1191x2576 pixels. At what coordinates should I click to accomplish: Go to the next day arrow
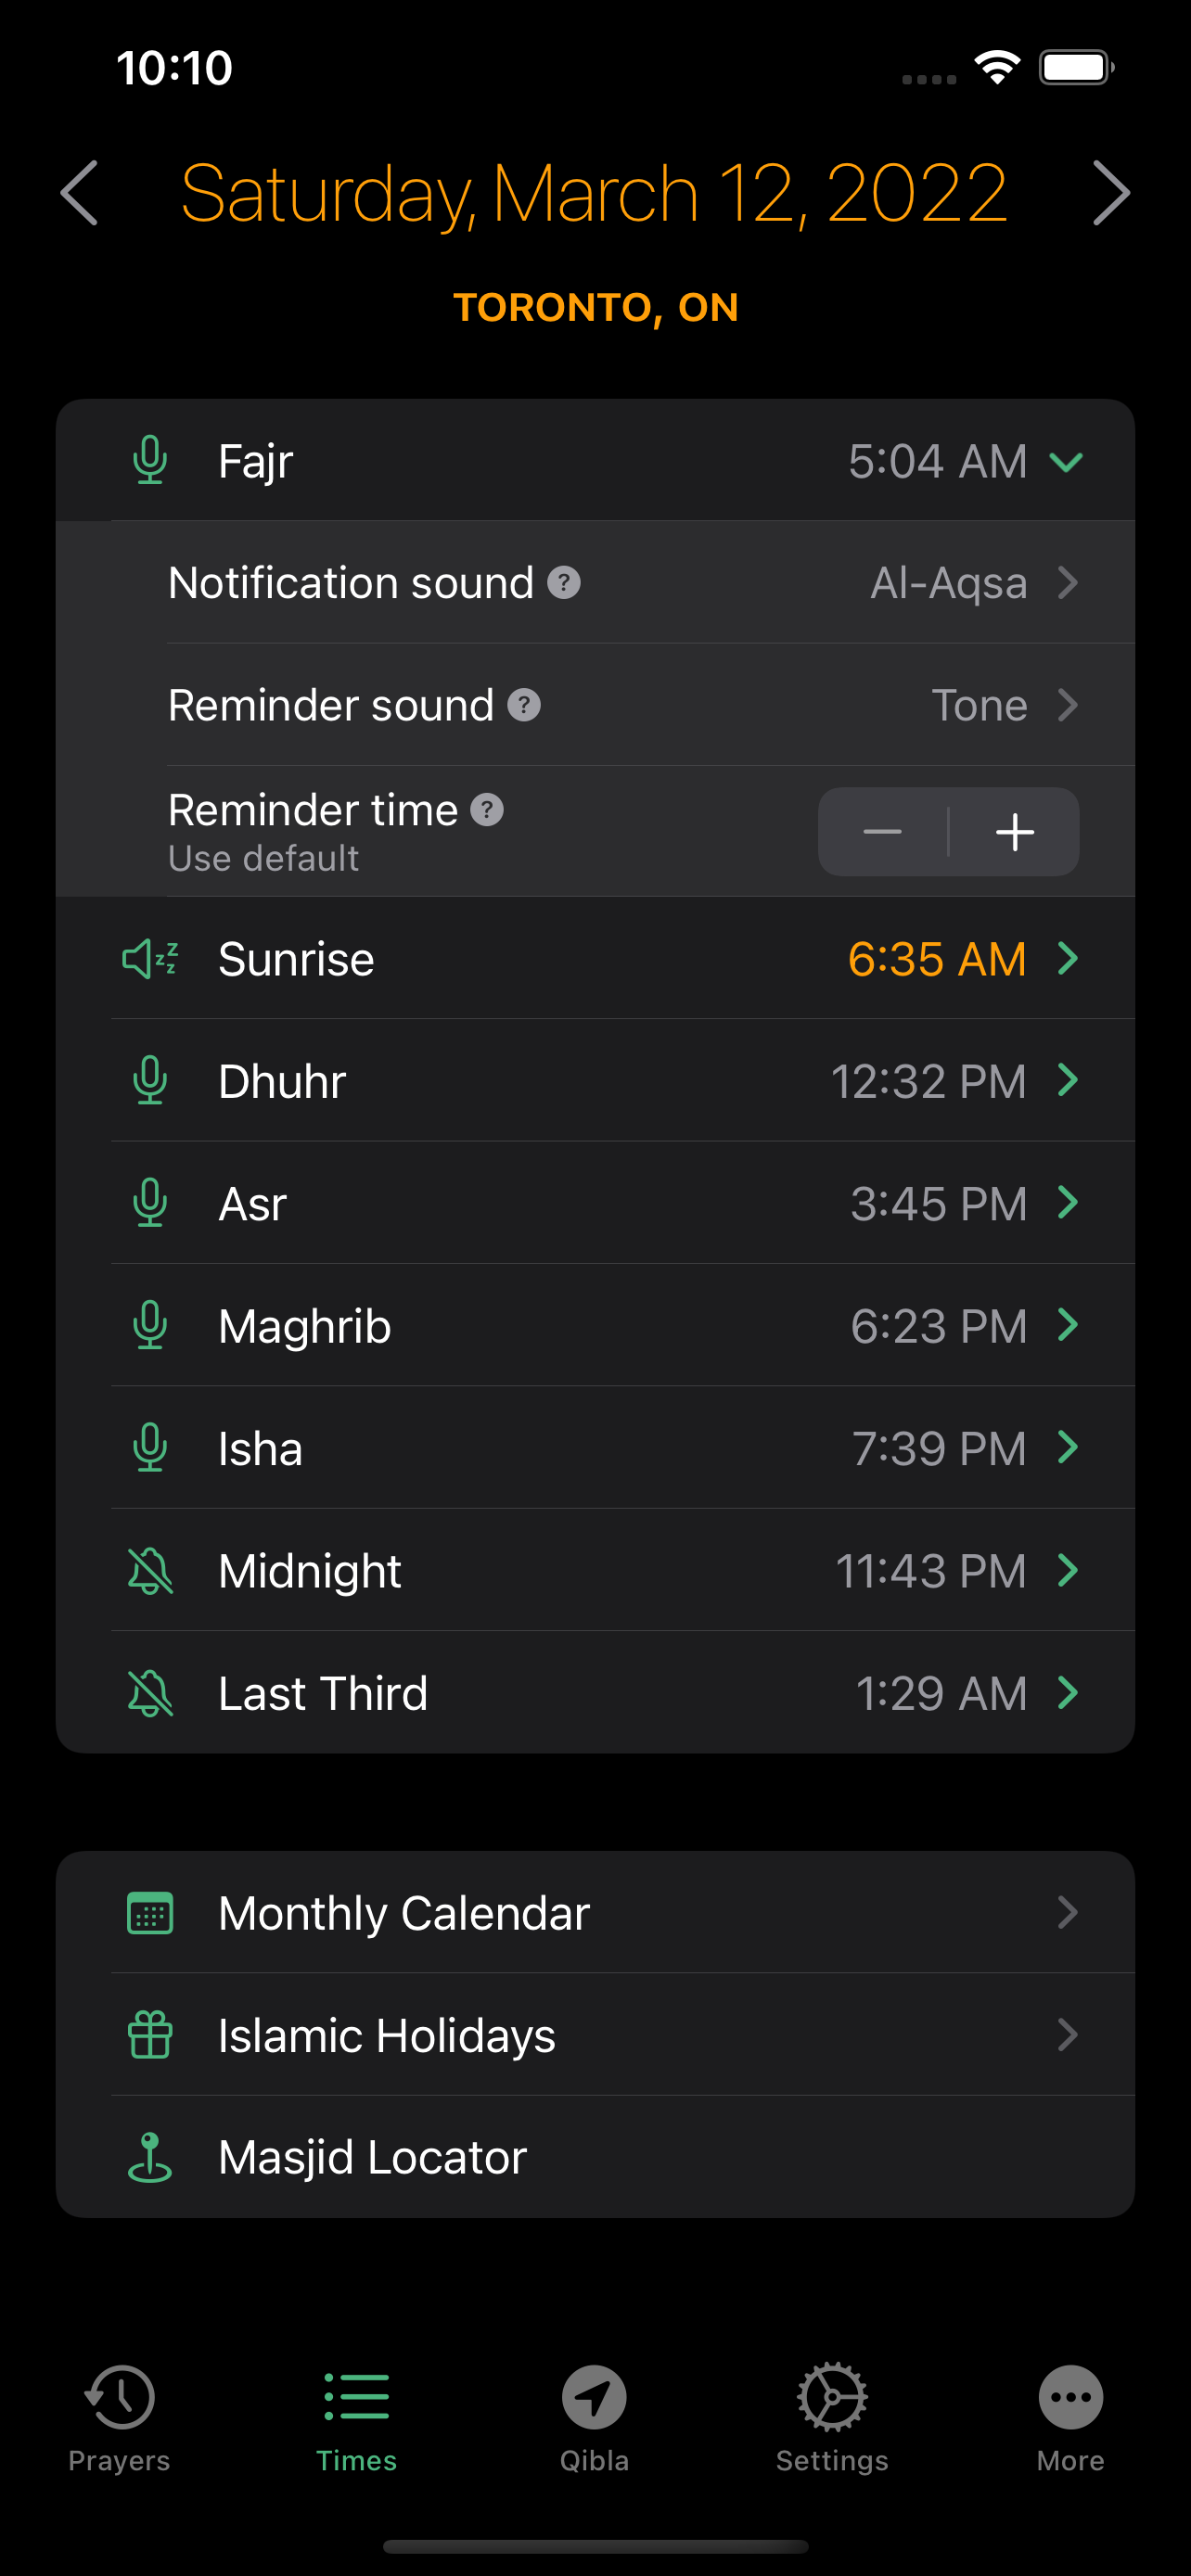tap(1111, 193)
